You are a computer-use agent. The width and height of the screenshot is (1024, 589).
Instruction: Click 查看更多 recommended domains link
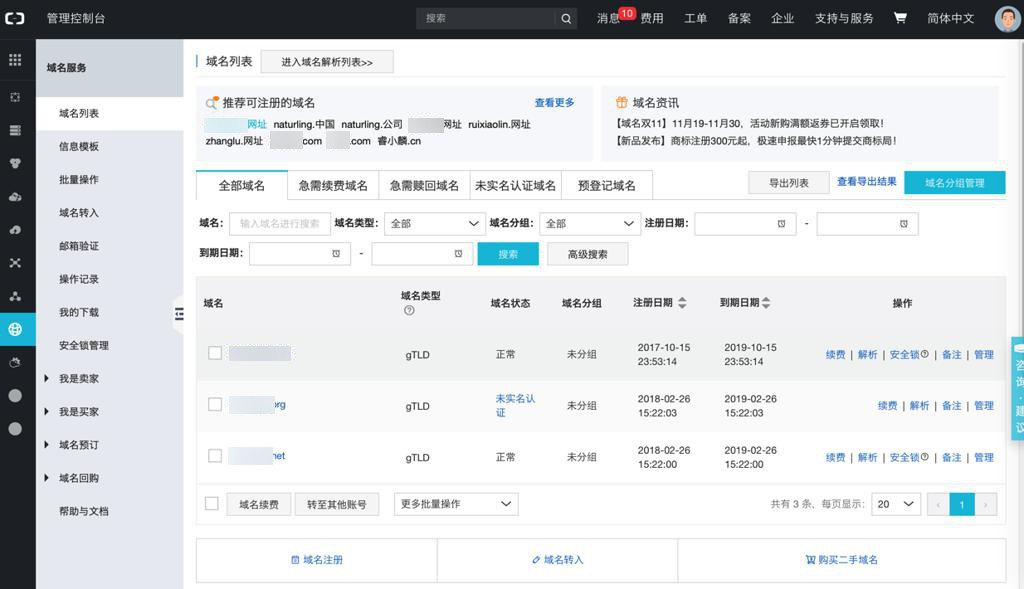(554, 103)
